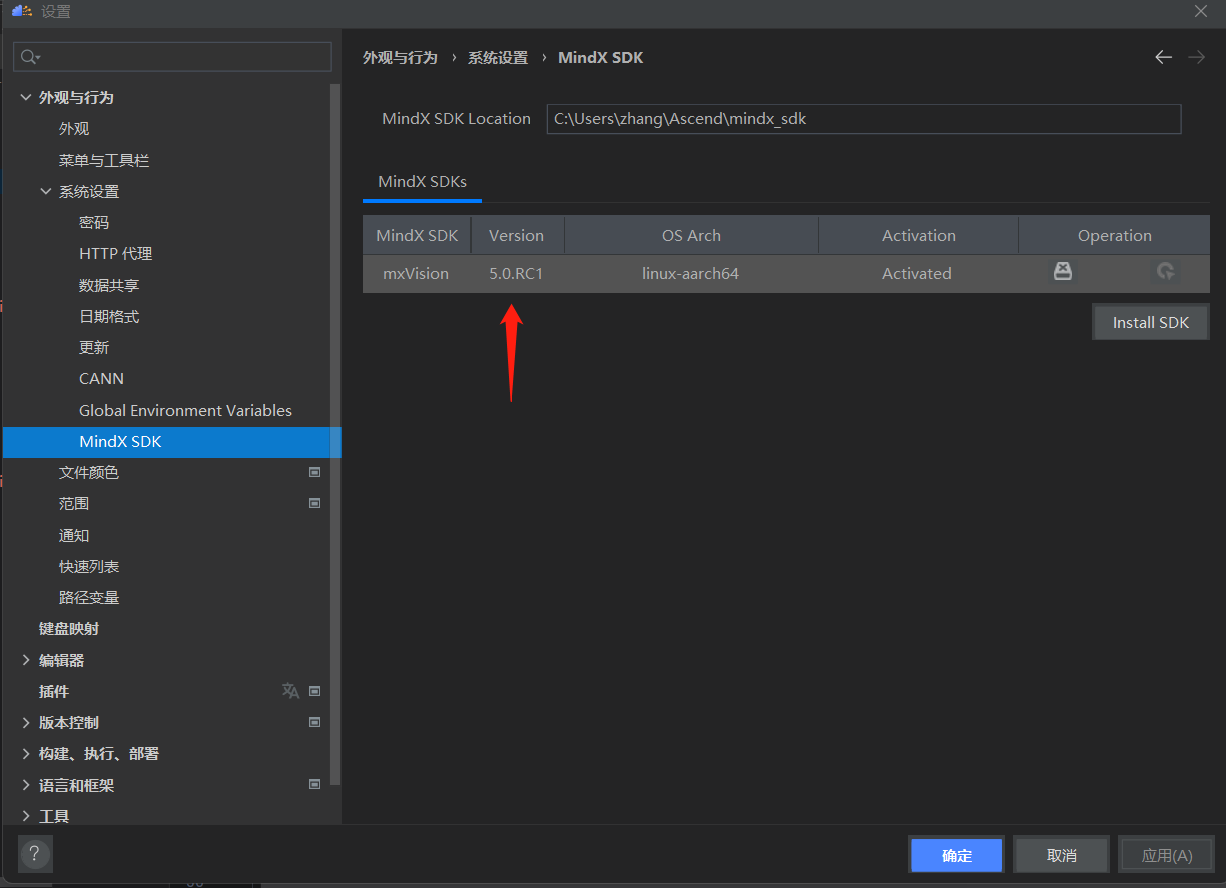
Task: Select the mxVision cell in the table
Action: coord(416,273)
